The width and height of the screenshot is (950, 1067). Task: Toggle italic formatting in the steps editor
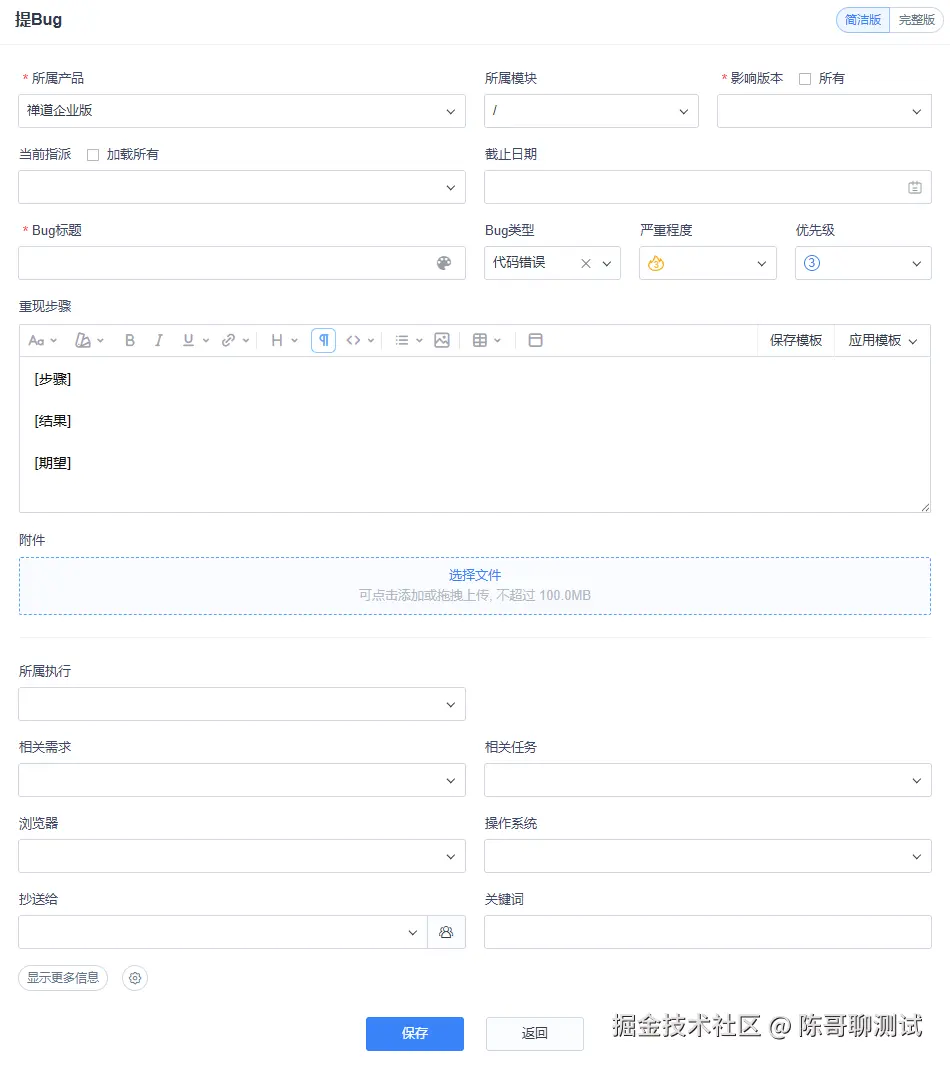tap(159, 340)
